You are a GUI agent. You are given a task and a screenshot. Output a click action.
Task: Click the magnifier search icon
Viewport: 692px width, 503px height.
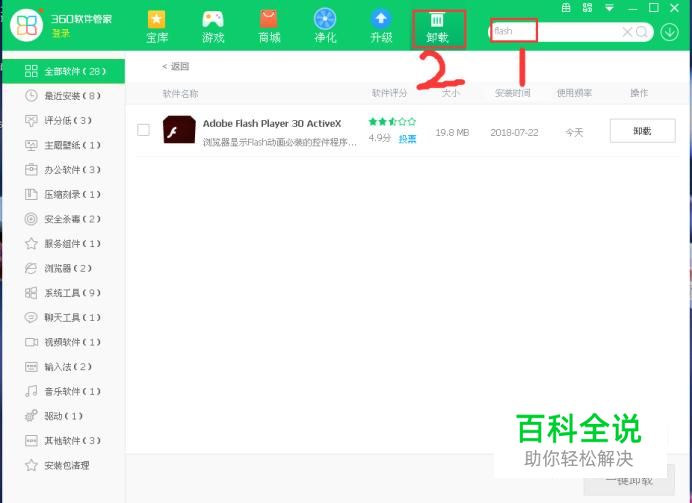tap(642, 31)
